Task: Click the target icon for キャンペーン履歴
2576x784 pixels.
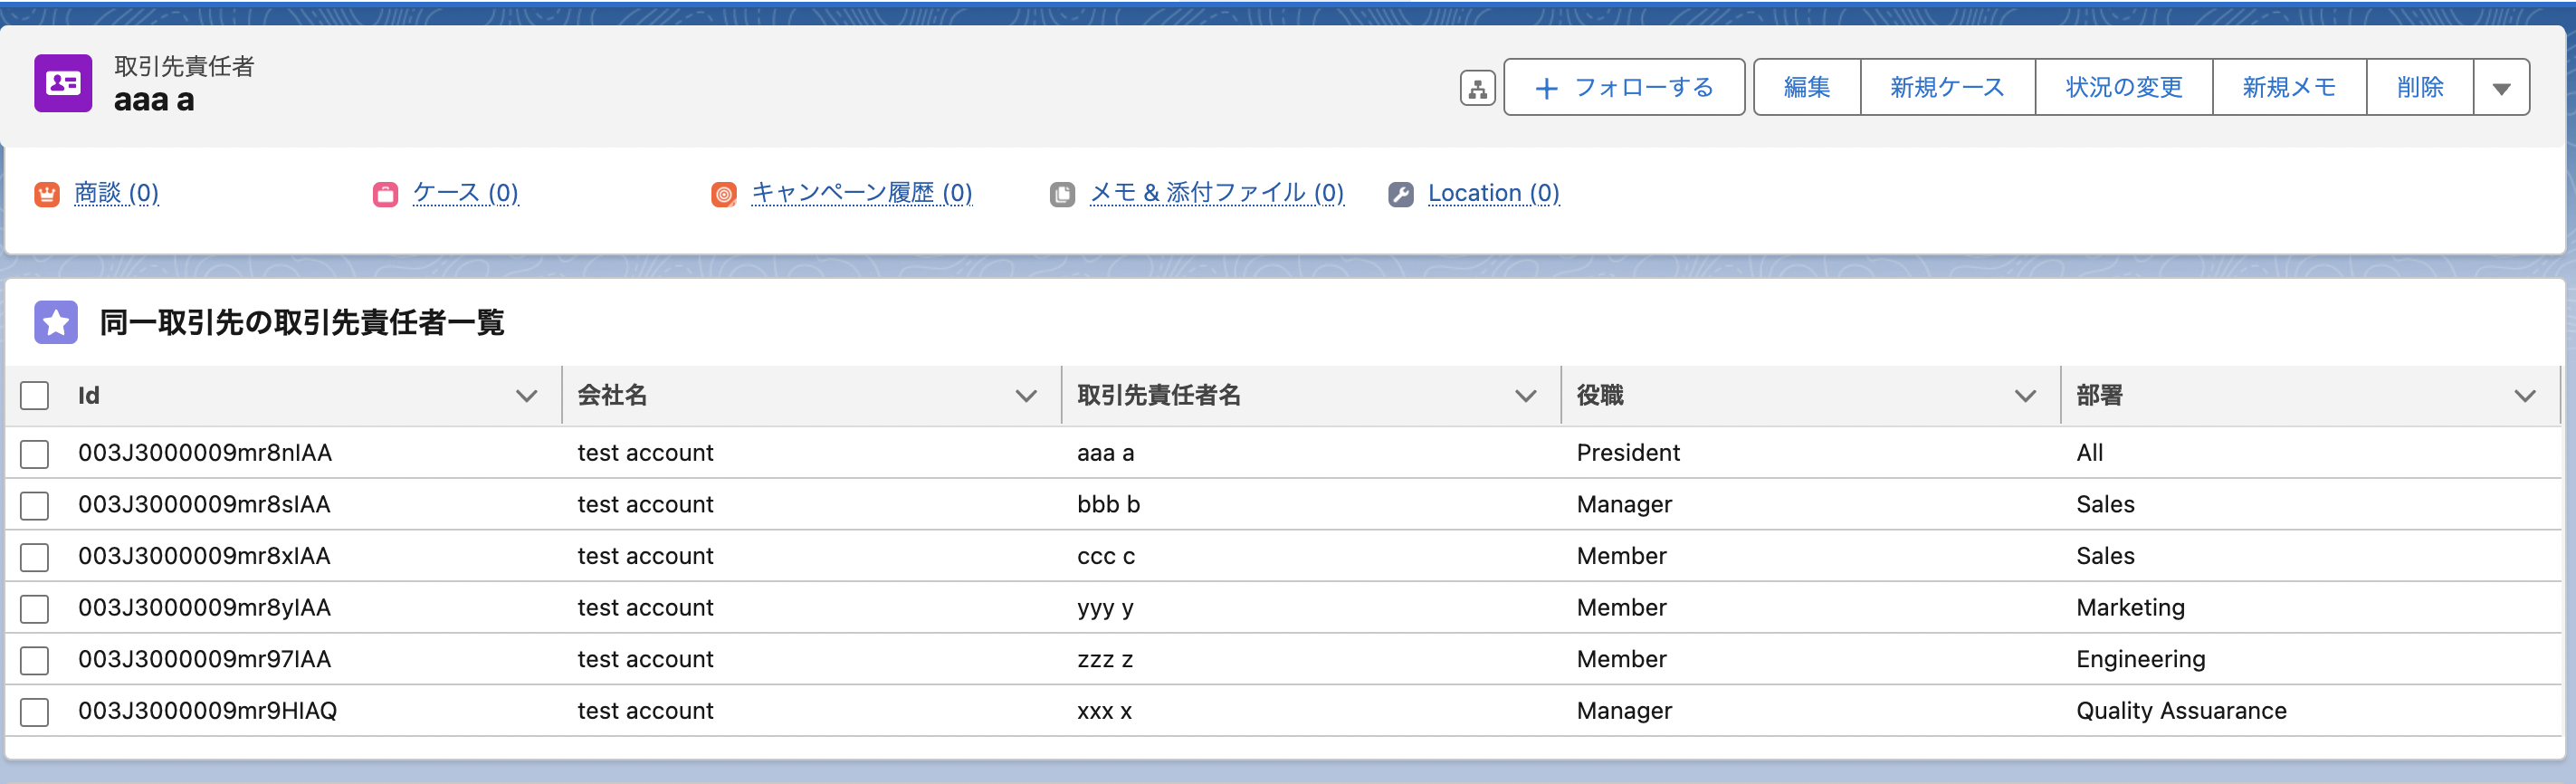Action: click(724, 194)
